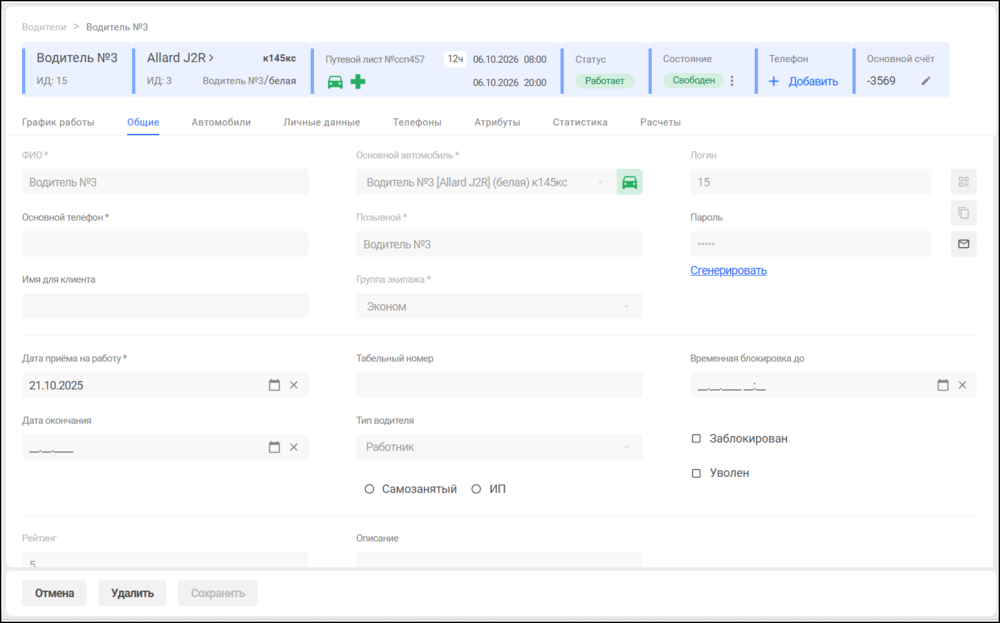Viewport: 1000px width, 623px height.
Task: Click the Имя для клиента input field
Action: pos(165,307)
